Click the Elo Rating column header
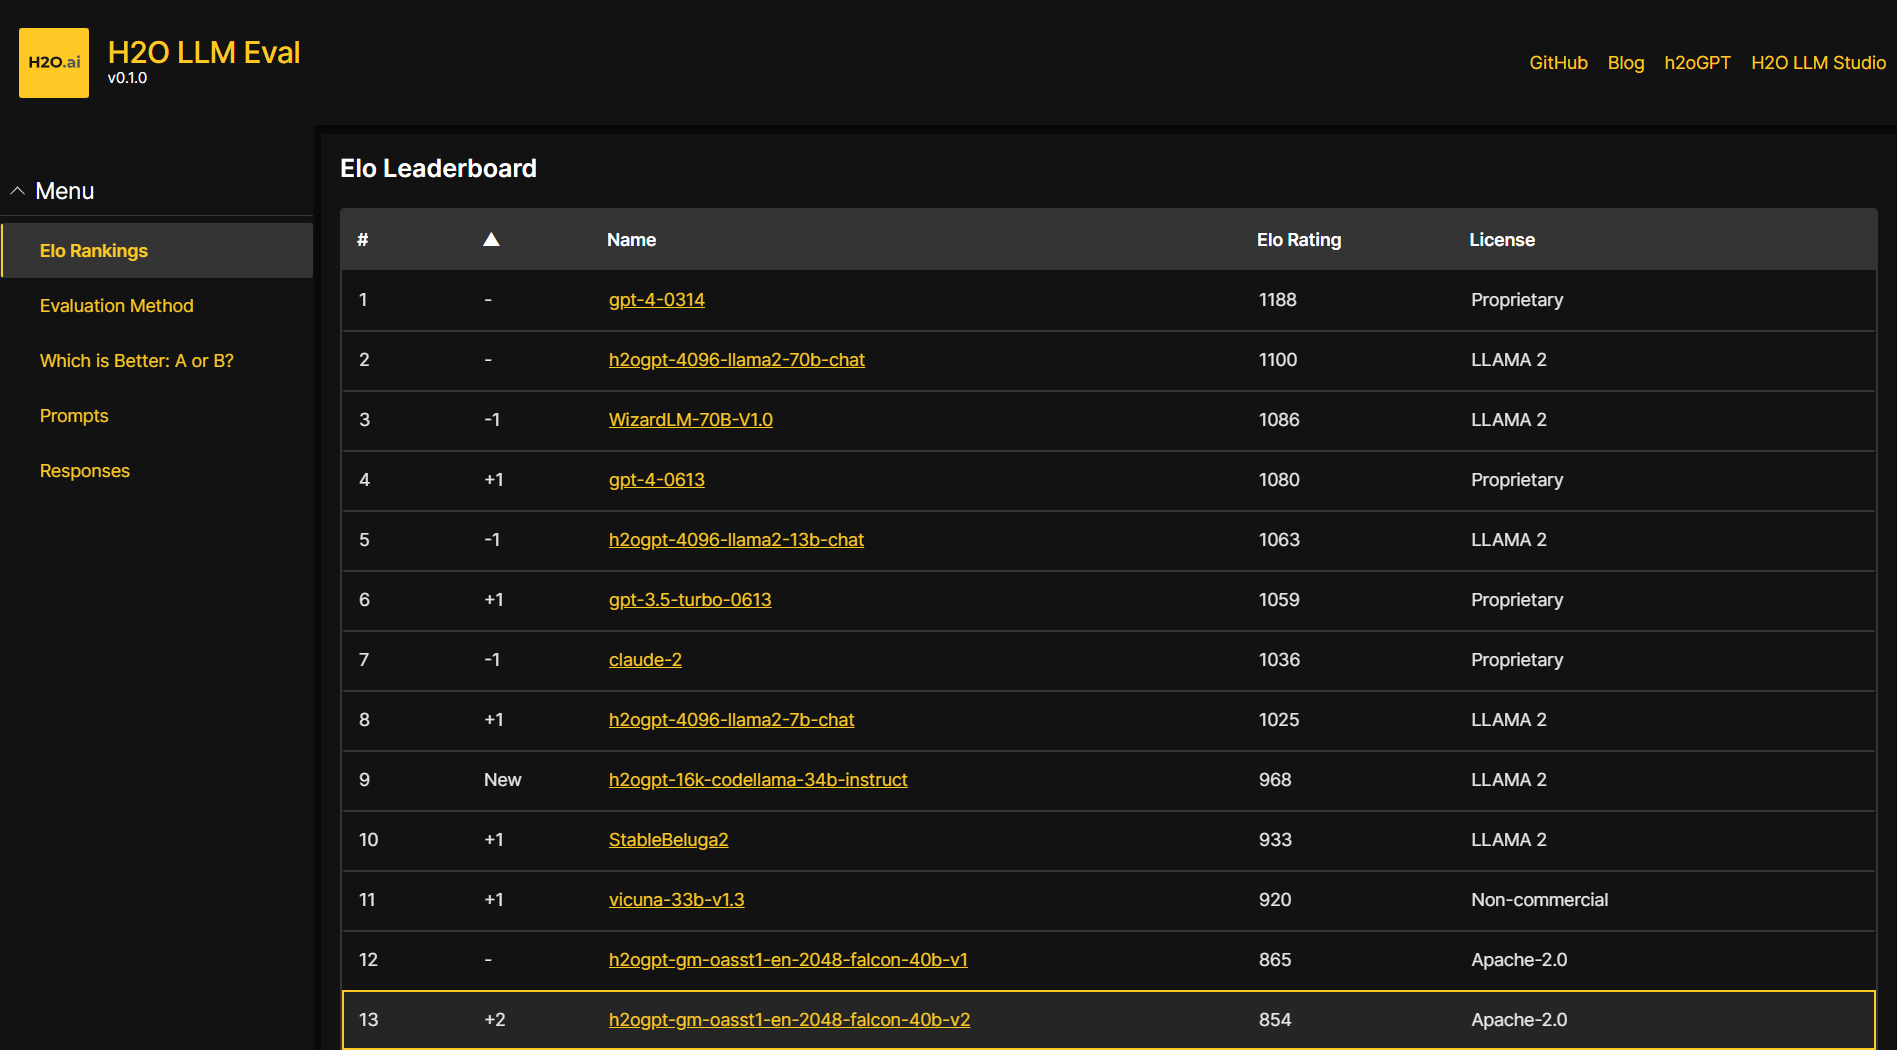This screenshot has height=1050, width=1897. 1299,240
